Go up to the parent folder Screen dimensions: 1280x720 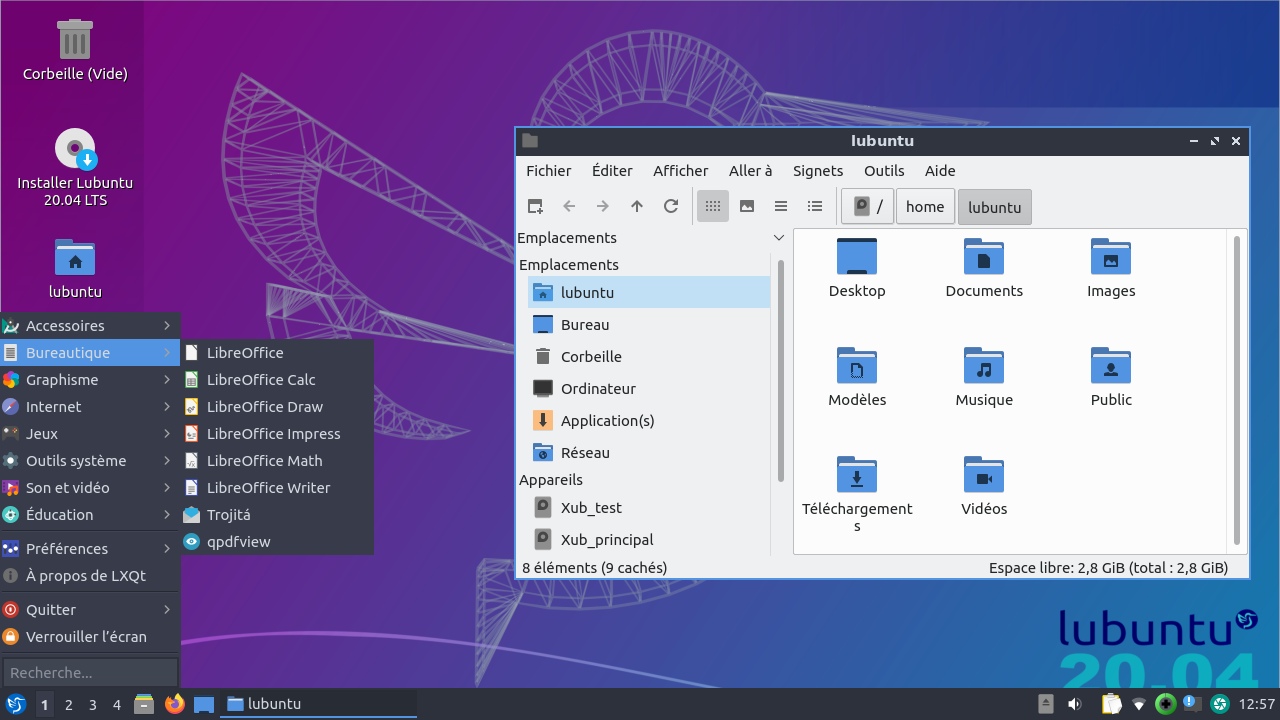637,206
